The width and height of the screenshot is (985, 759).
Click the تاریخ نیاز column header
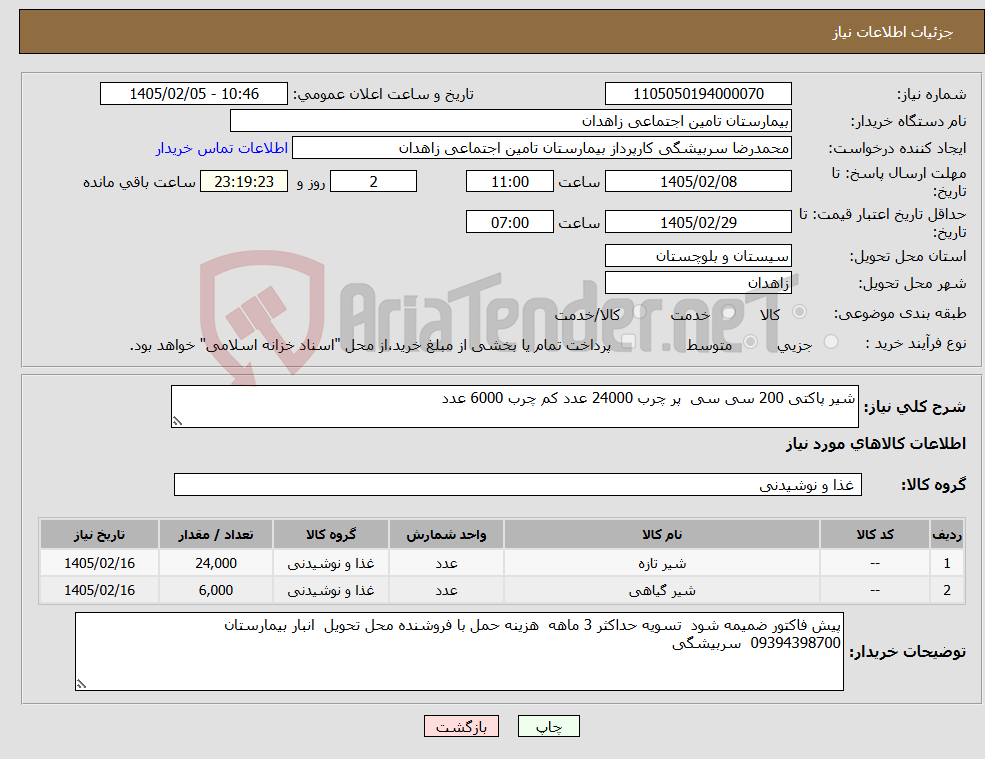pyautogui.click(x=99, y=535)
